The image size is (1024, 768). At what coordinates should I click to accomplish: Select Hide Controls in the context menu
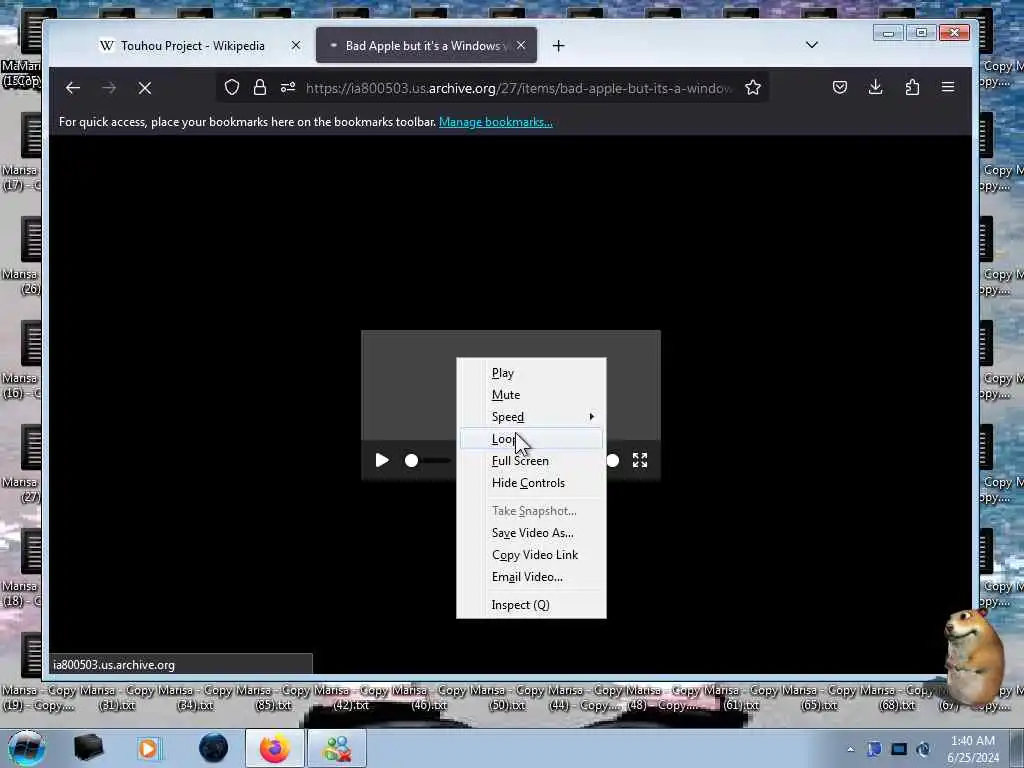point(531,483)
